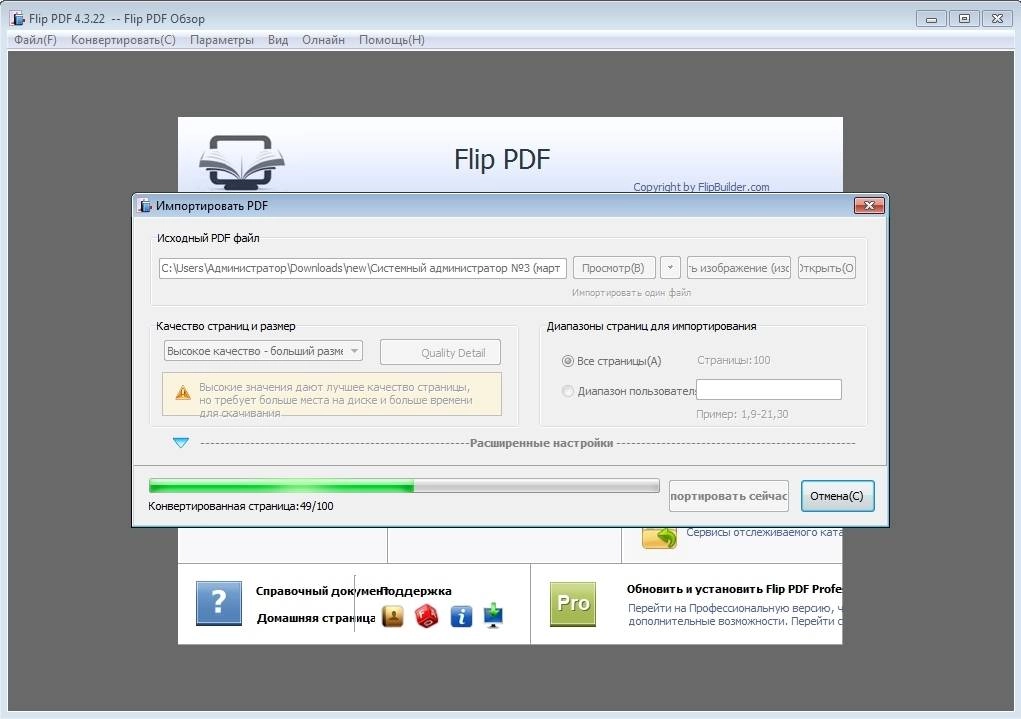Click the 'Импортировать один файл' label
Image resolution: width=1021 pixels, height=719 pixels.
point(631,292)
